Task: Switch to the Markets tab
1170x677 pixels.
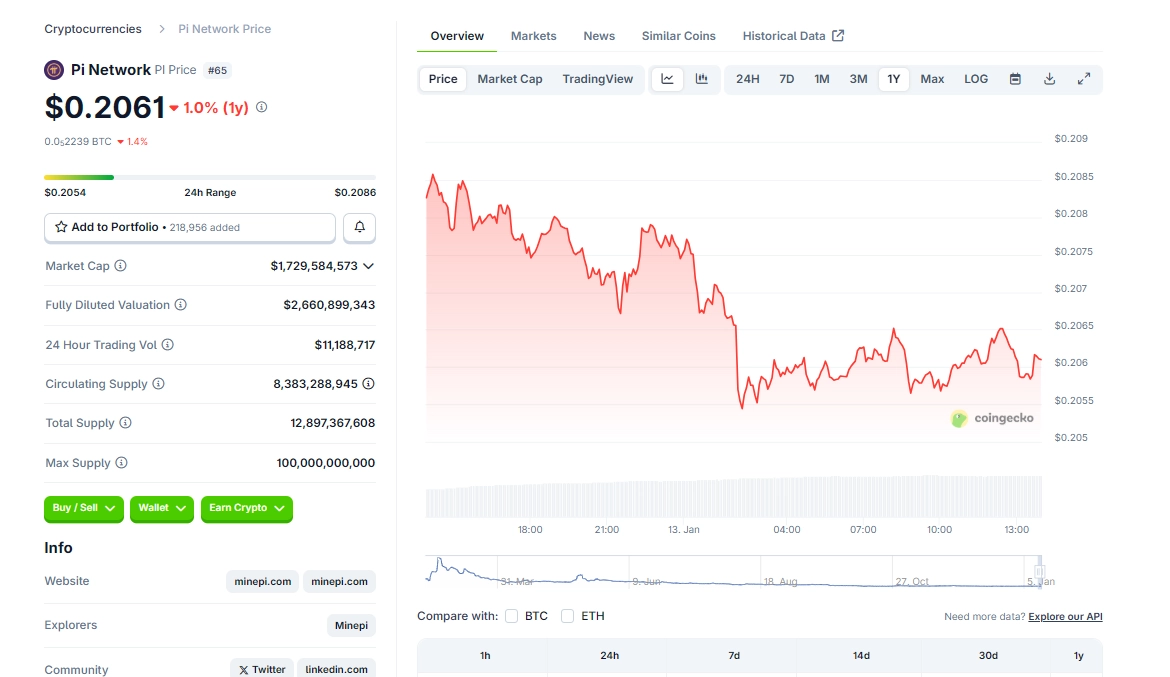Action: coord(533,36)
